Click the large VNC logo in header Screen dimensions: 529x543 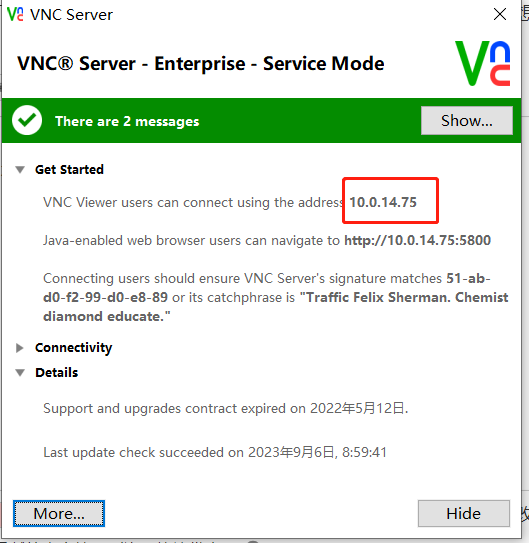483,63
